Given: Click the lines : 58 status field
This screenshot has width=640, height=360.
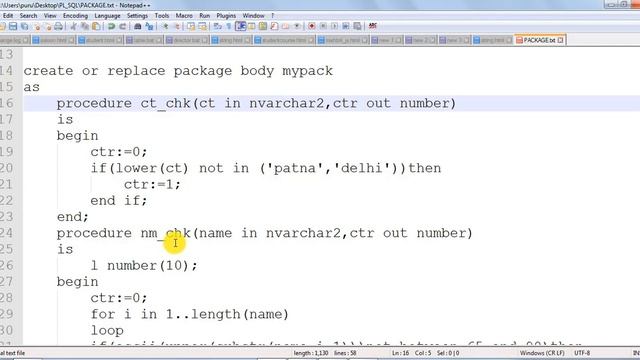Looking at the screenshot, I should point(345,353).
